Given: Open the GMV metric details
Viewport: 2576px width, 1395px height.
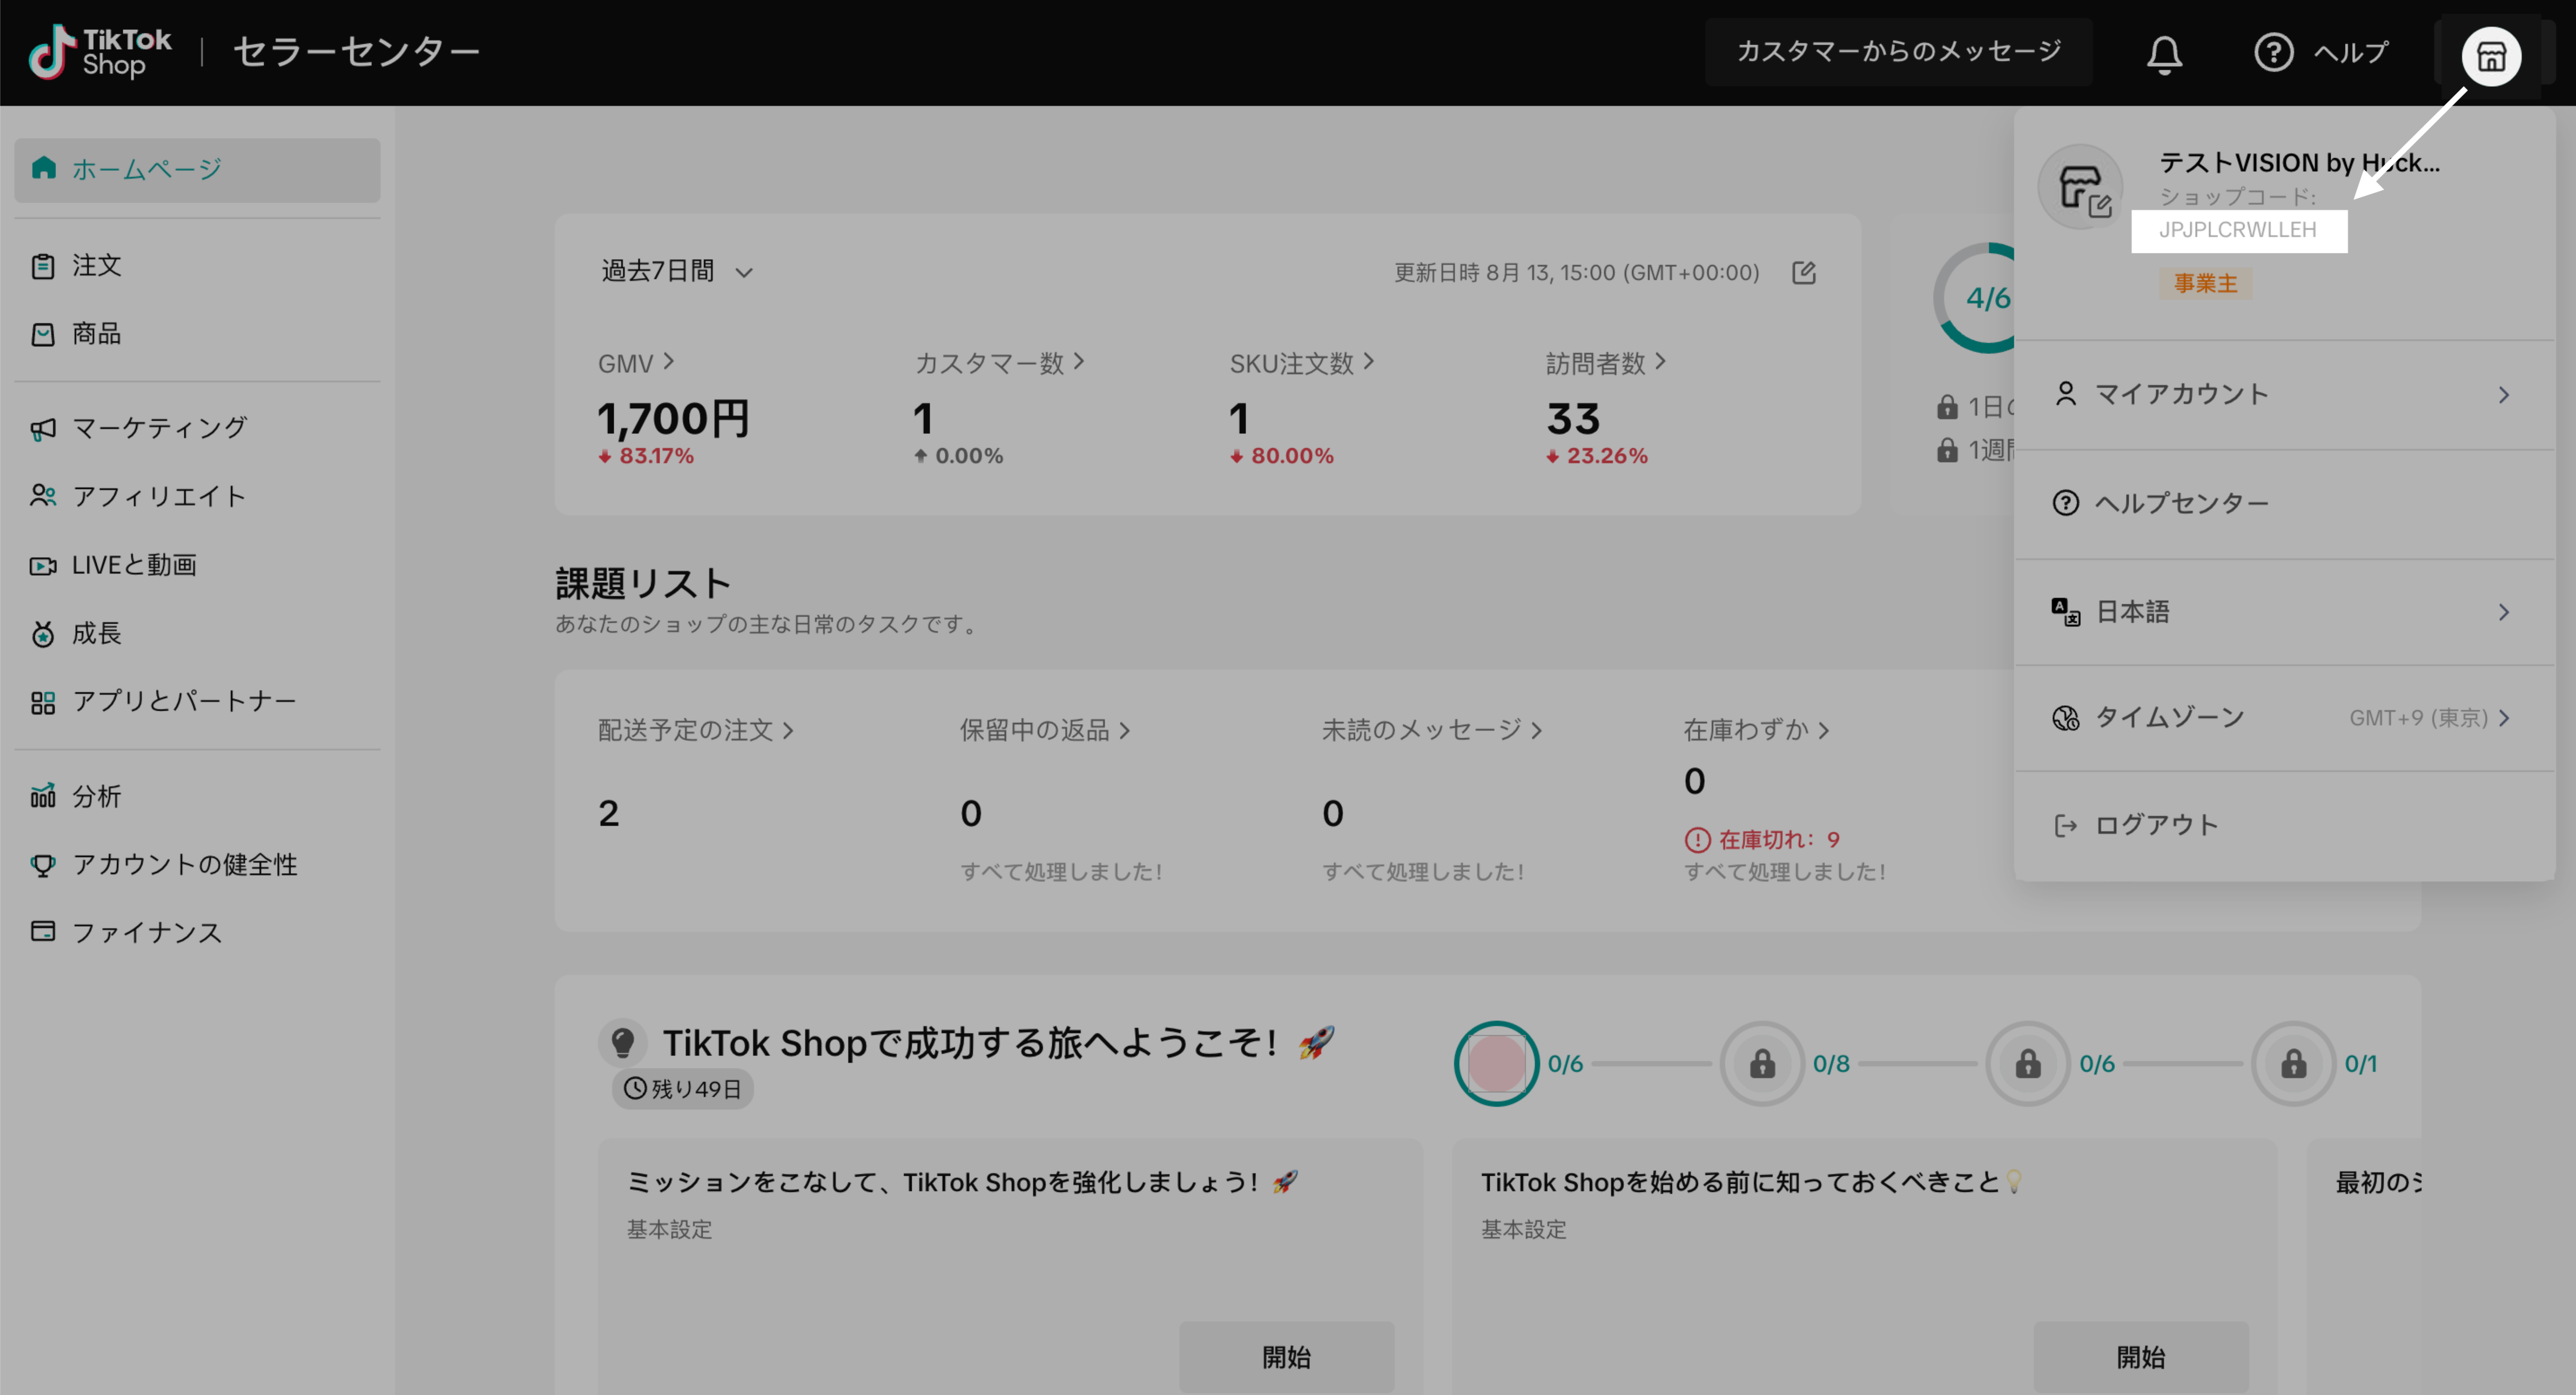Looking at the screenshot, I should pos(636,363).
